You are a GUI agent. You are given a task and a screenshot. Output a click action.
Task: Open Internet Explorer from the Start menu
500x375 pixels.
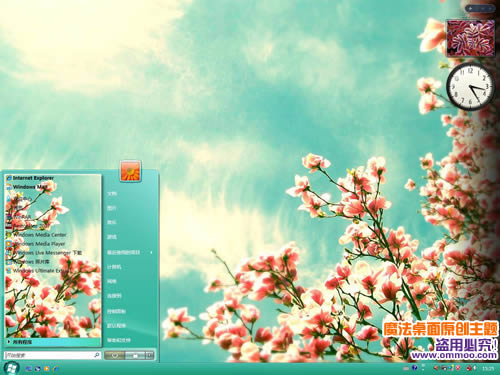click(x=30, y=178)
